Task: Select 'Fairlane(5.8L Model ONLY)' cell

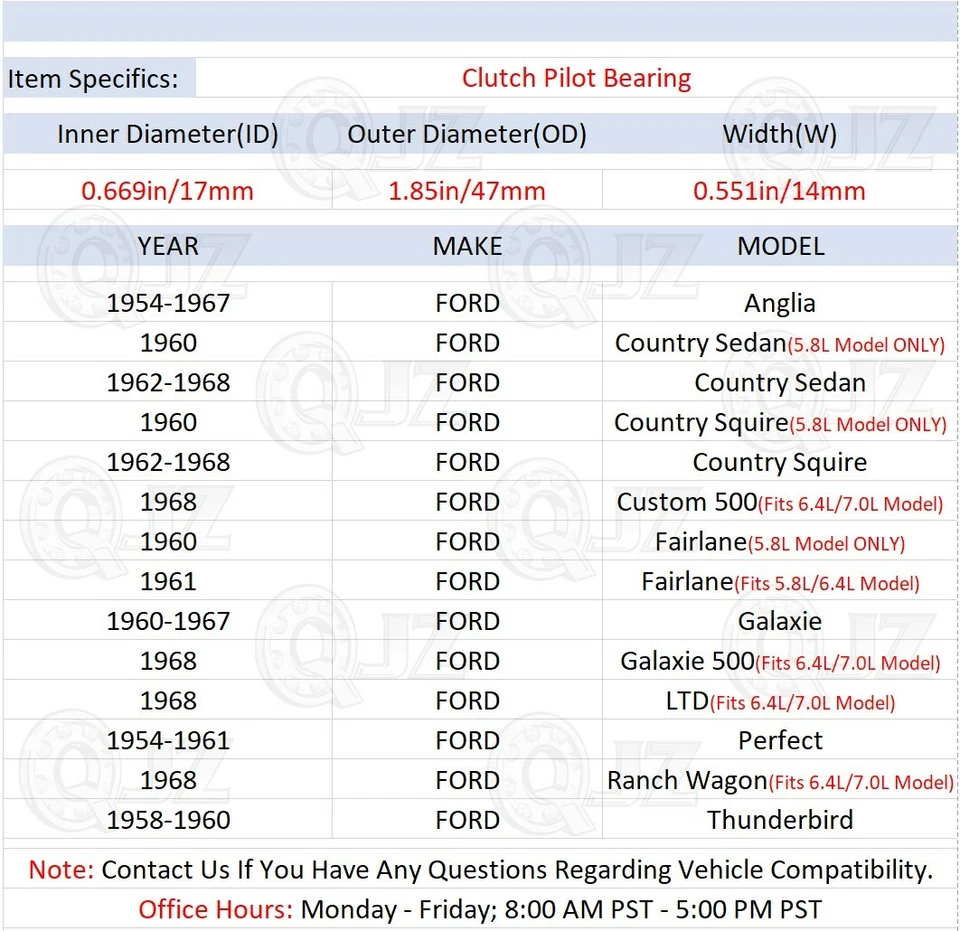Action: (779, 542)
